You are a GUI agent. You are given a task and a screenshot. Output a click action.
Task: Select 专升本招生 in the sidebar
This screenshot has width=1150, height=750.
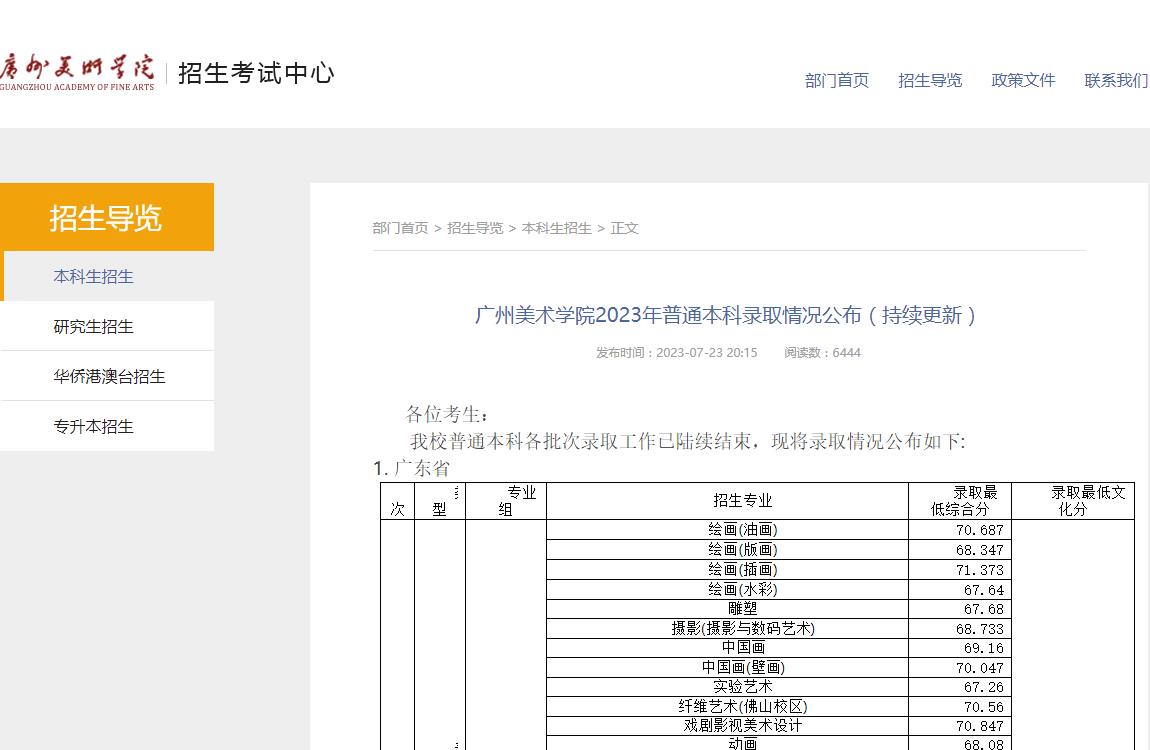point(94,426)
